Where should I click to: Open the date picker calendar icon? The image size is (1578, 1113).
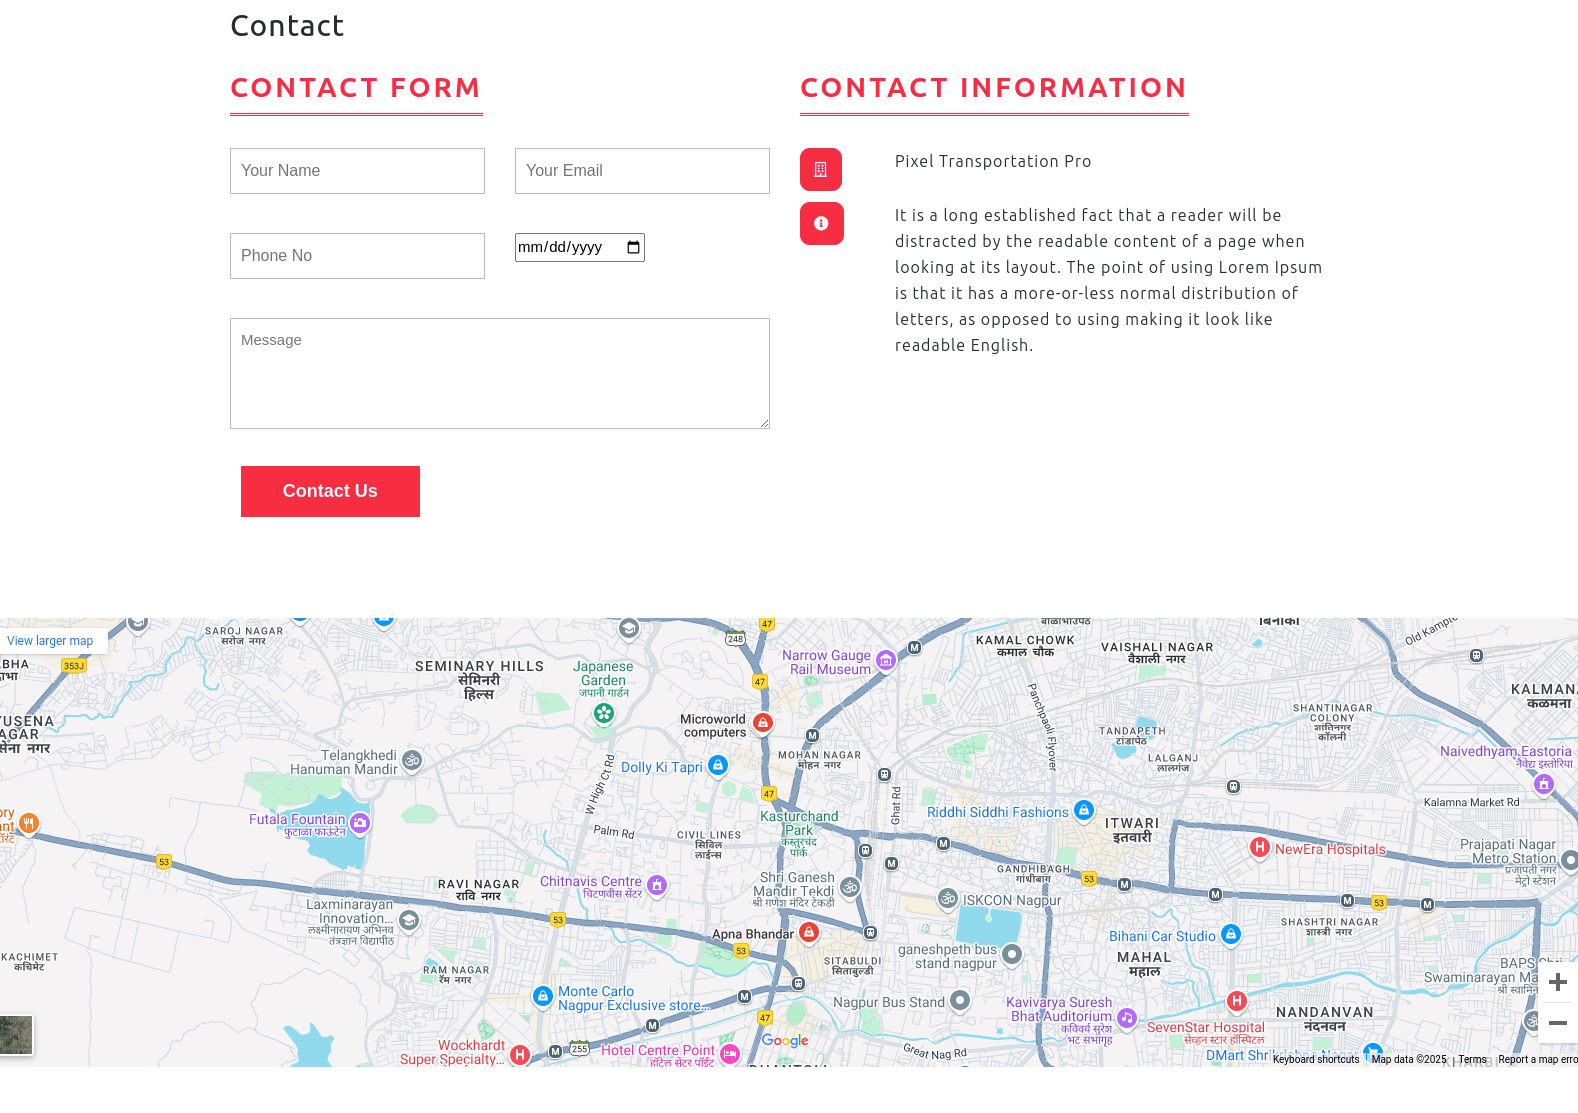(x=633, y=247)
